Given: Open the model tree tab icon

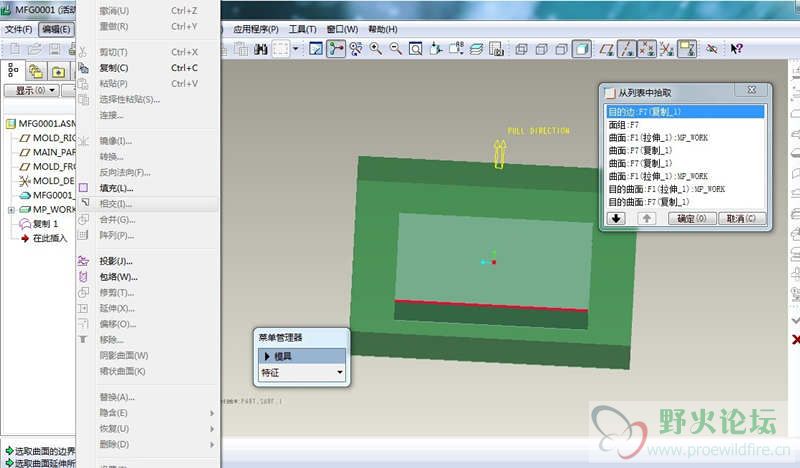Looking at the screenshot, I should coord(14,71).
